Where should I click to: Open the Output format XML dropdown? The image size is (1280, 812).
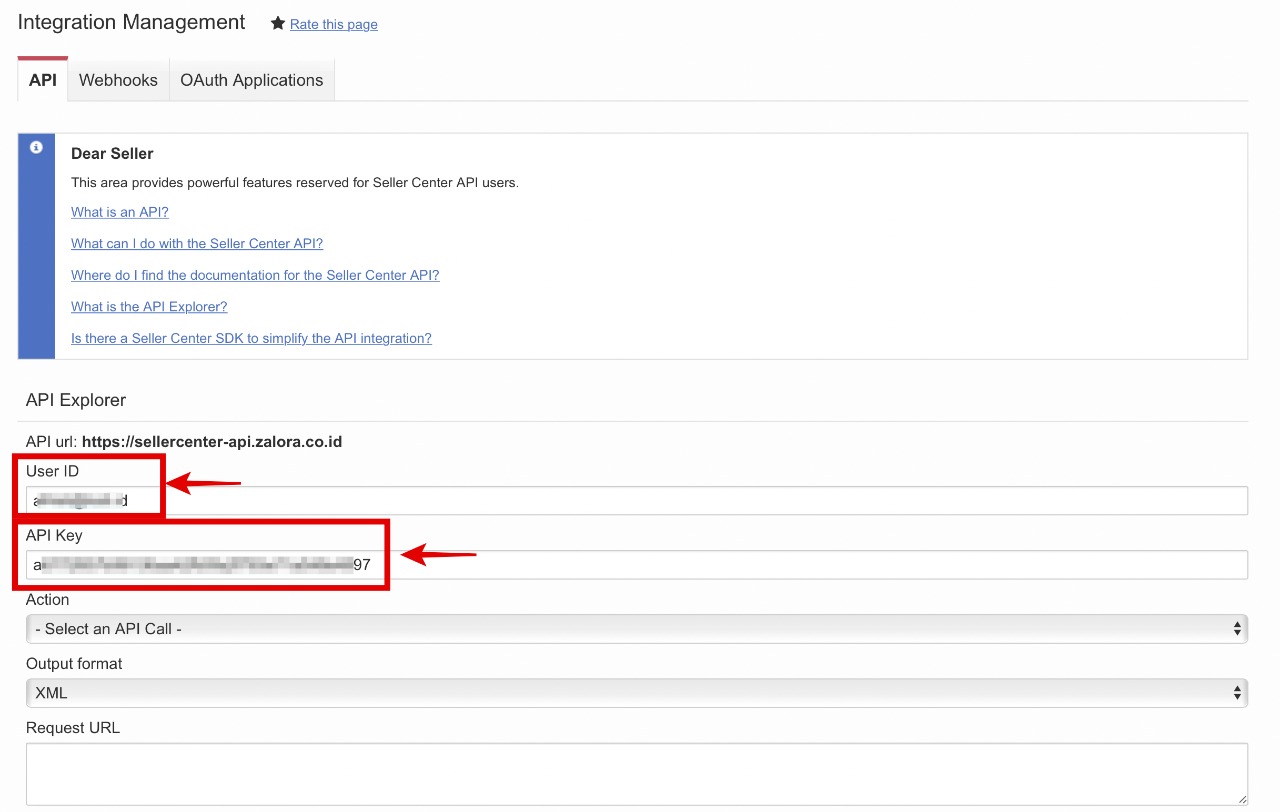[636, 693]
